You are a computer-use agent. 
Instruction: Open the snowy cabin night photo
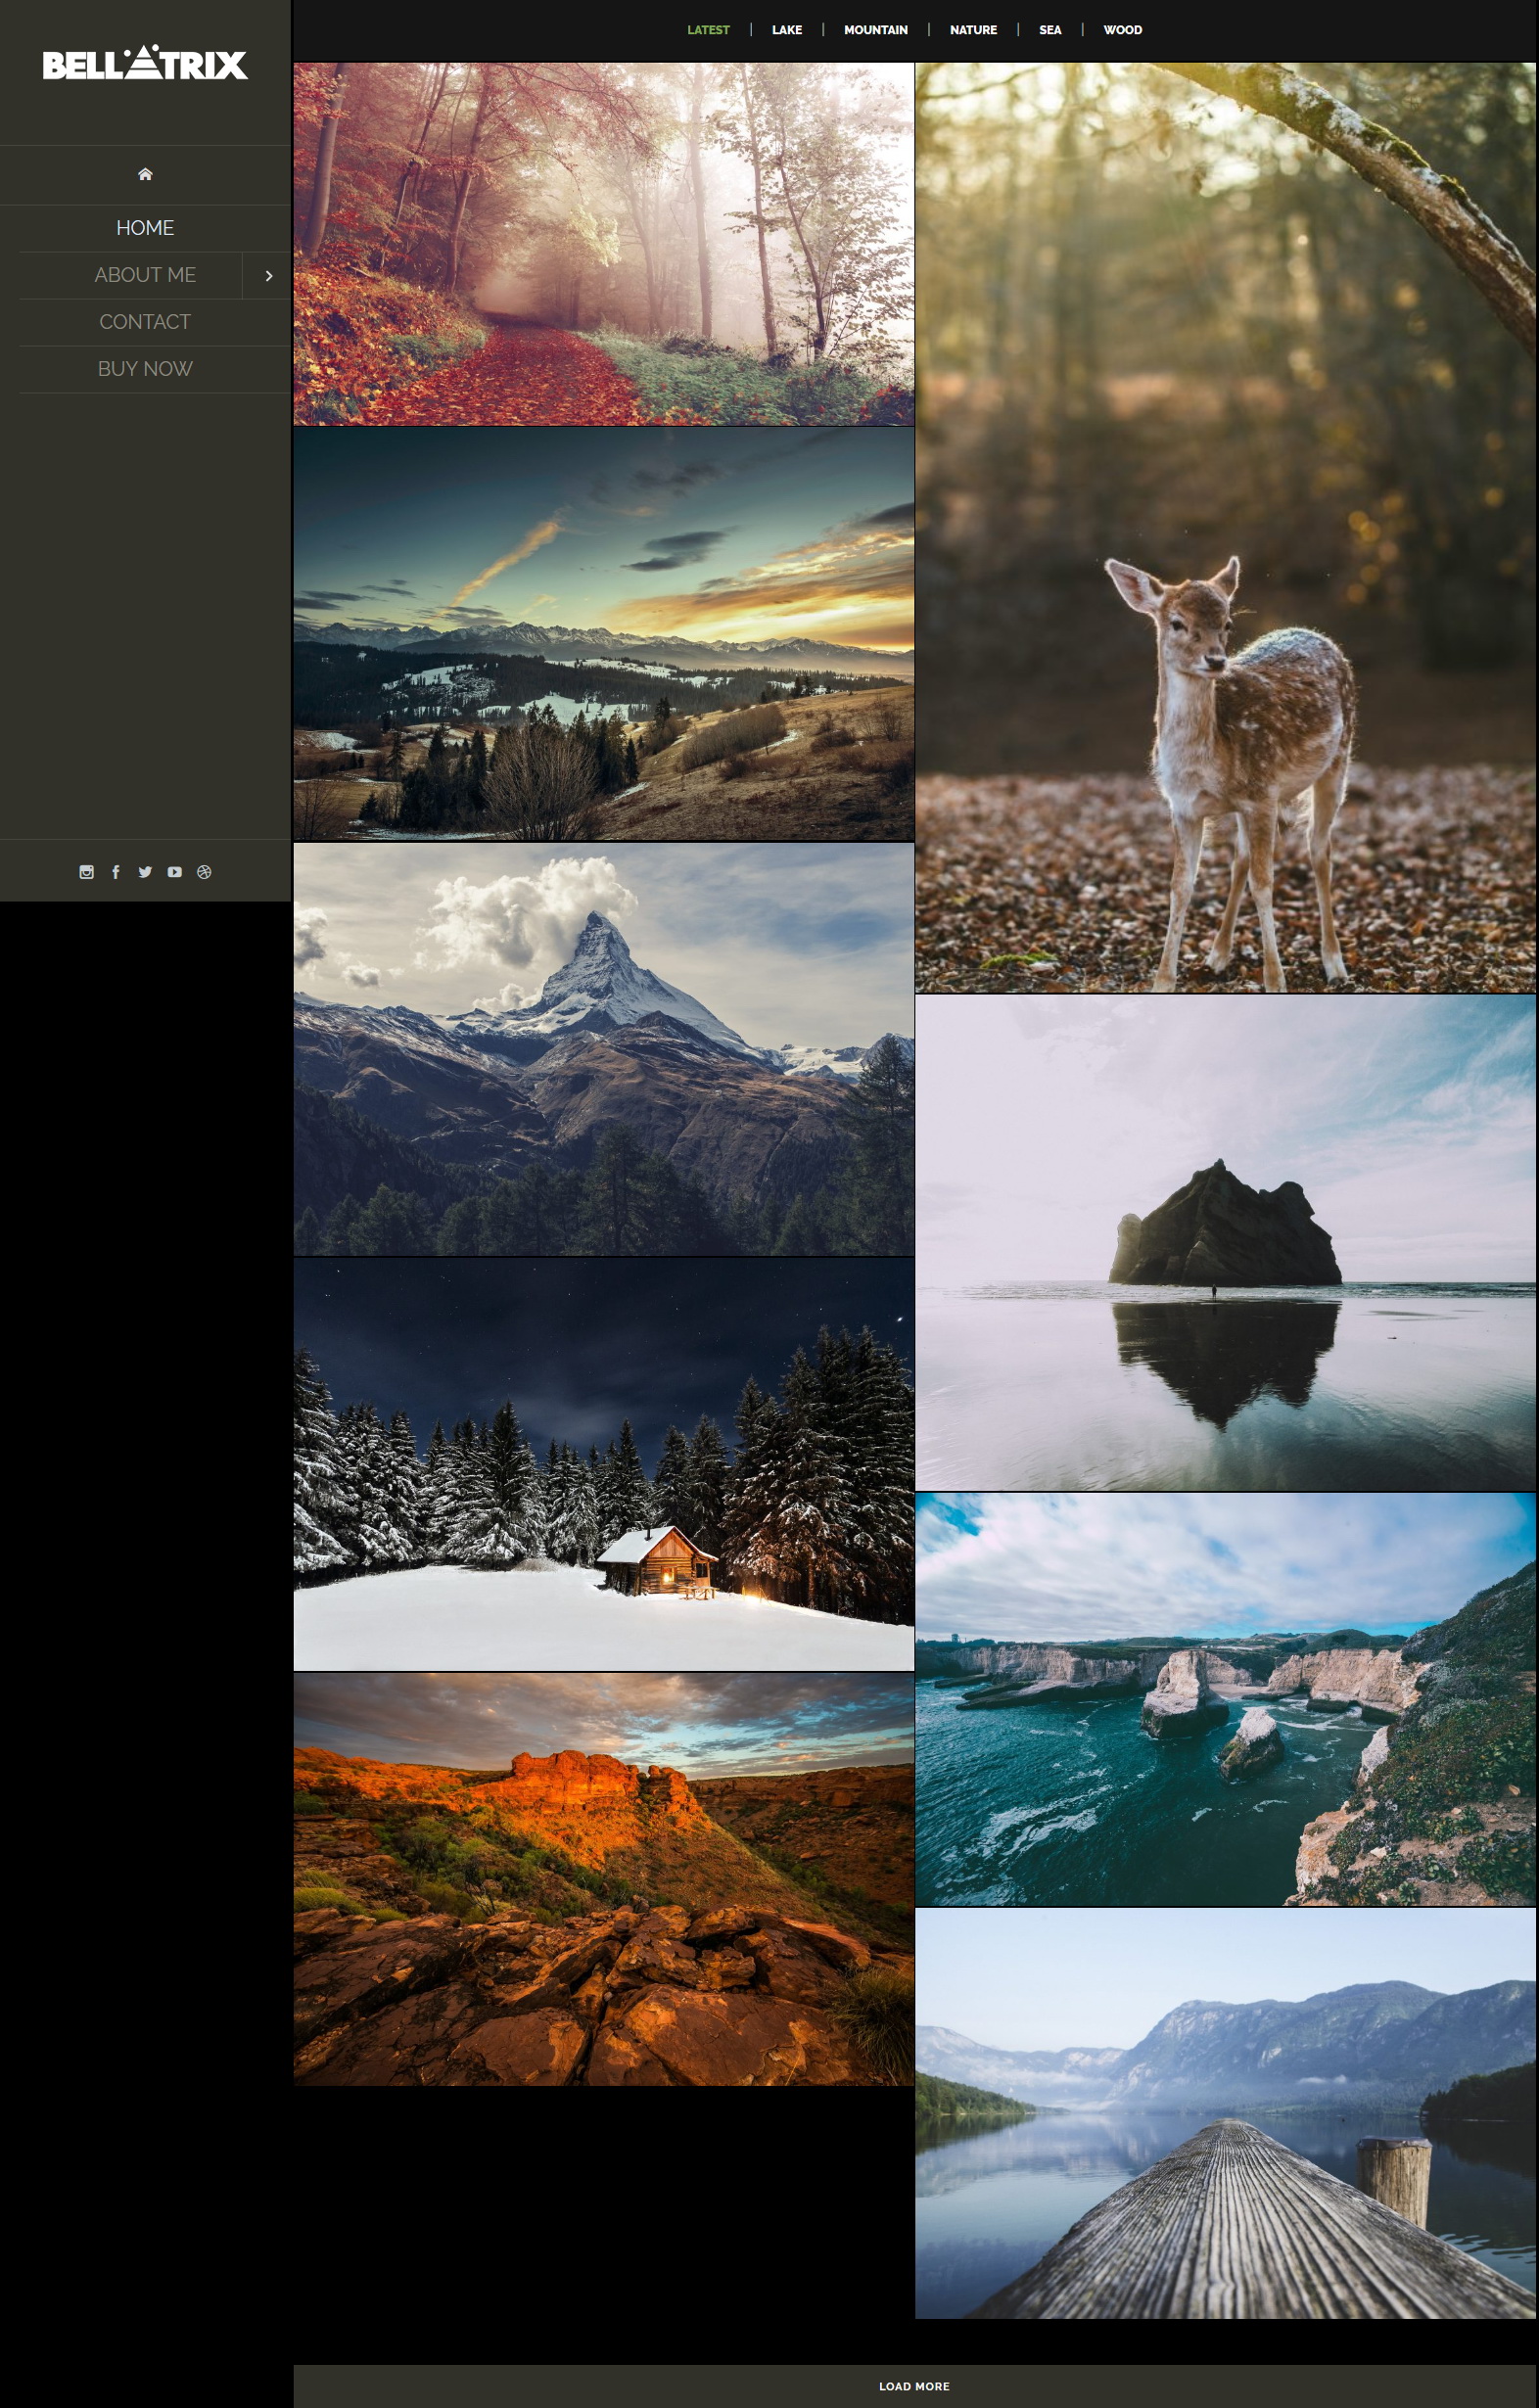(x=604, y=1464)
